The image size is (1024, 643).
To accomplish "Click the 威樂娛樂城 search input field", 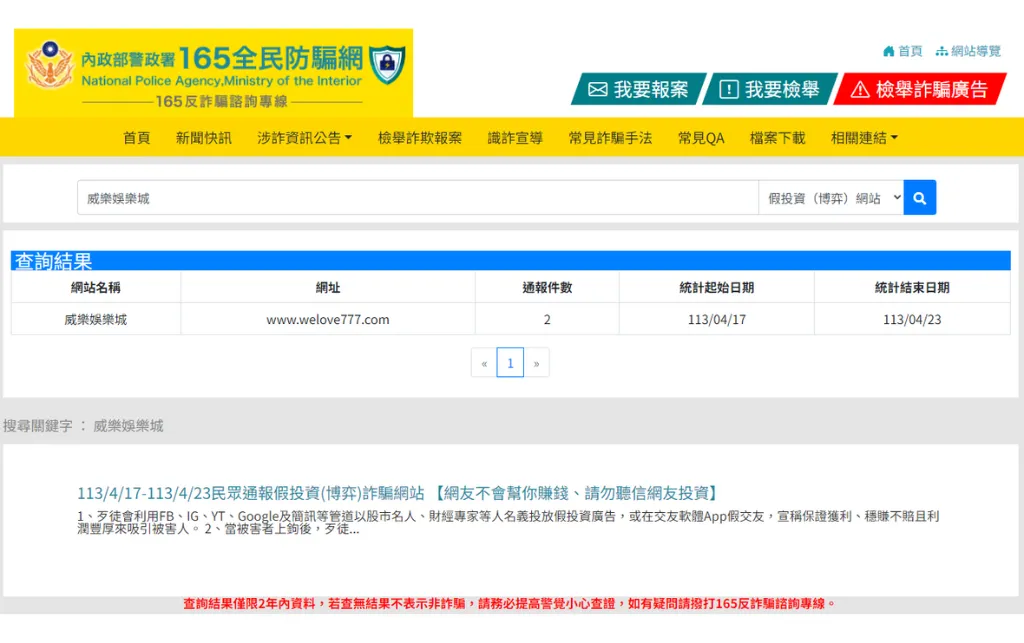I will [x=400, y=197].
